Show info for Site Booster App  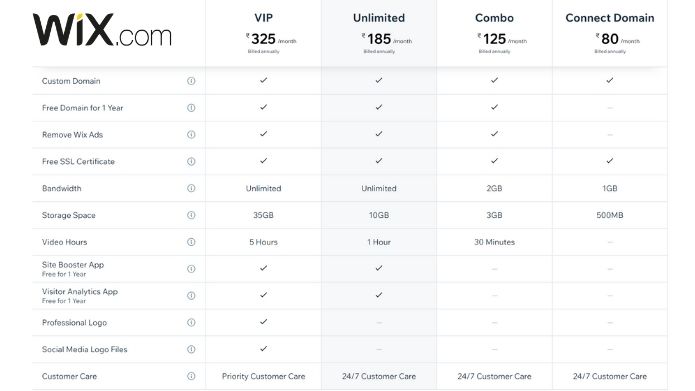[191, 269]
